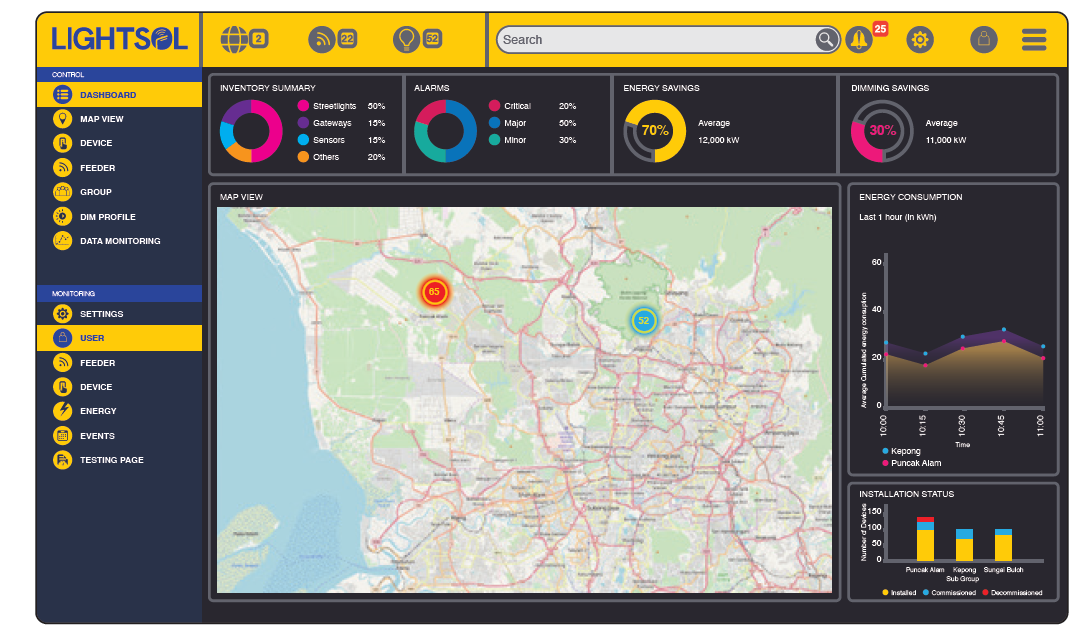Open the alarm bell notifications
Viewport: 1090px width, 636px height.
coord(858,40)
